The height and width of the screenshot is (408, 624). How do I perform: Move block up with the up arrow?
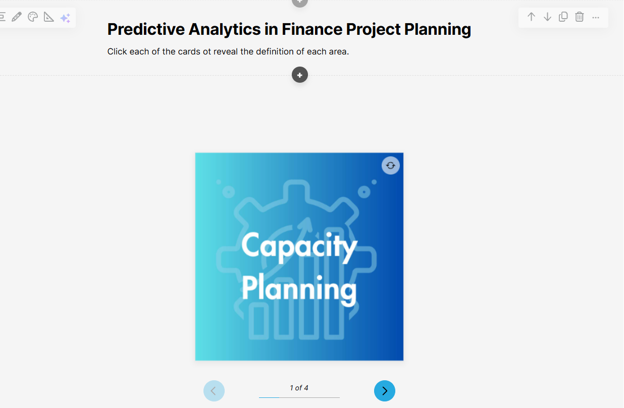531,17
